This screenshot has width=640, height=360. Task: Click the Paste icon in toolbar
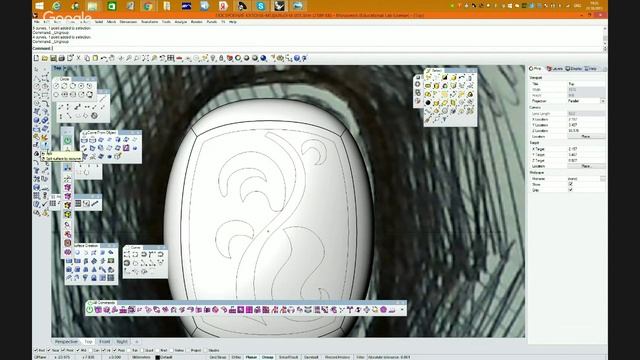pos(95,58)
